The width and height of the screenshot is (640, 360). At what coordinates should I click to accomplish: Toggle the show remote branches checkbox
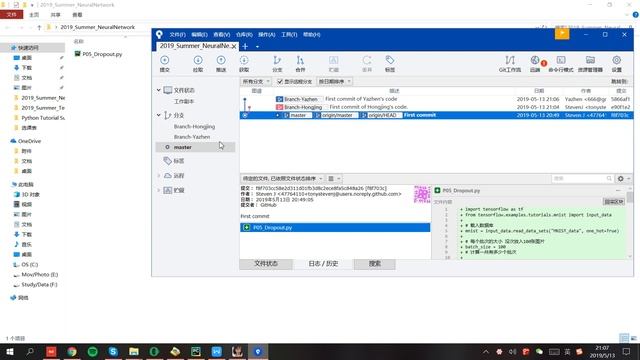coord(280,82)
